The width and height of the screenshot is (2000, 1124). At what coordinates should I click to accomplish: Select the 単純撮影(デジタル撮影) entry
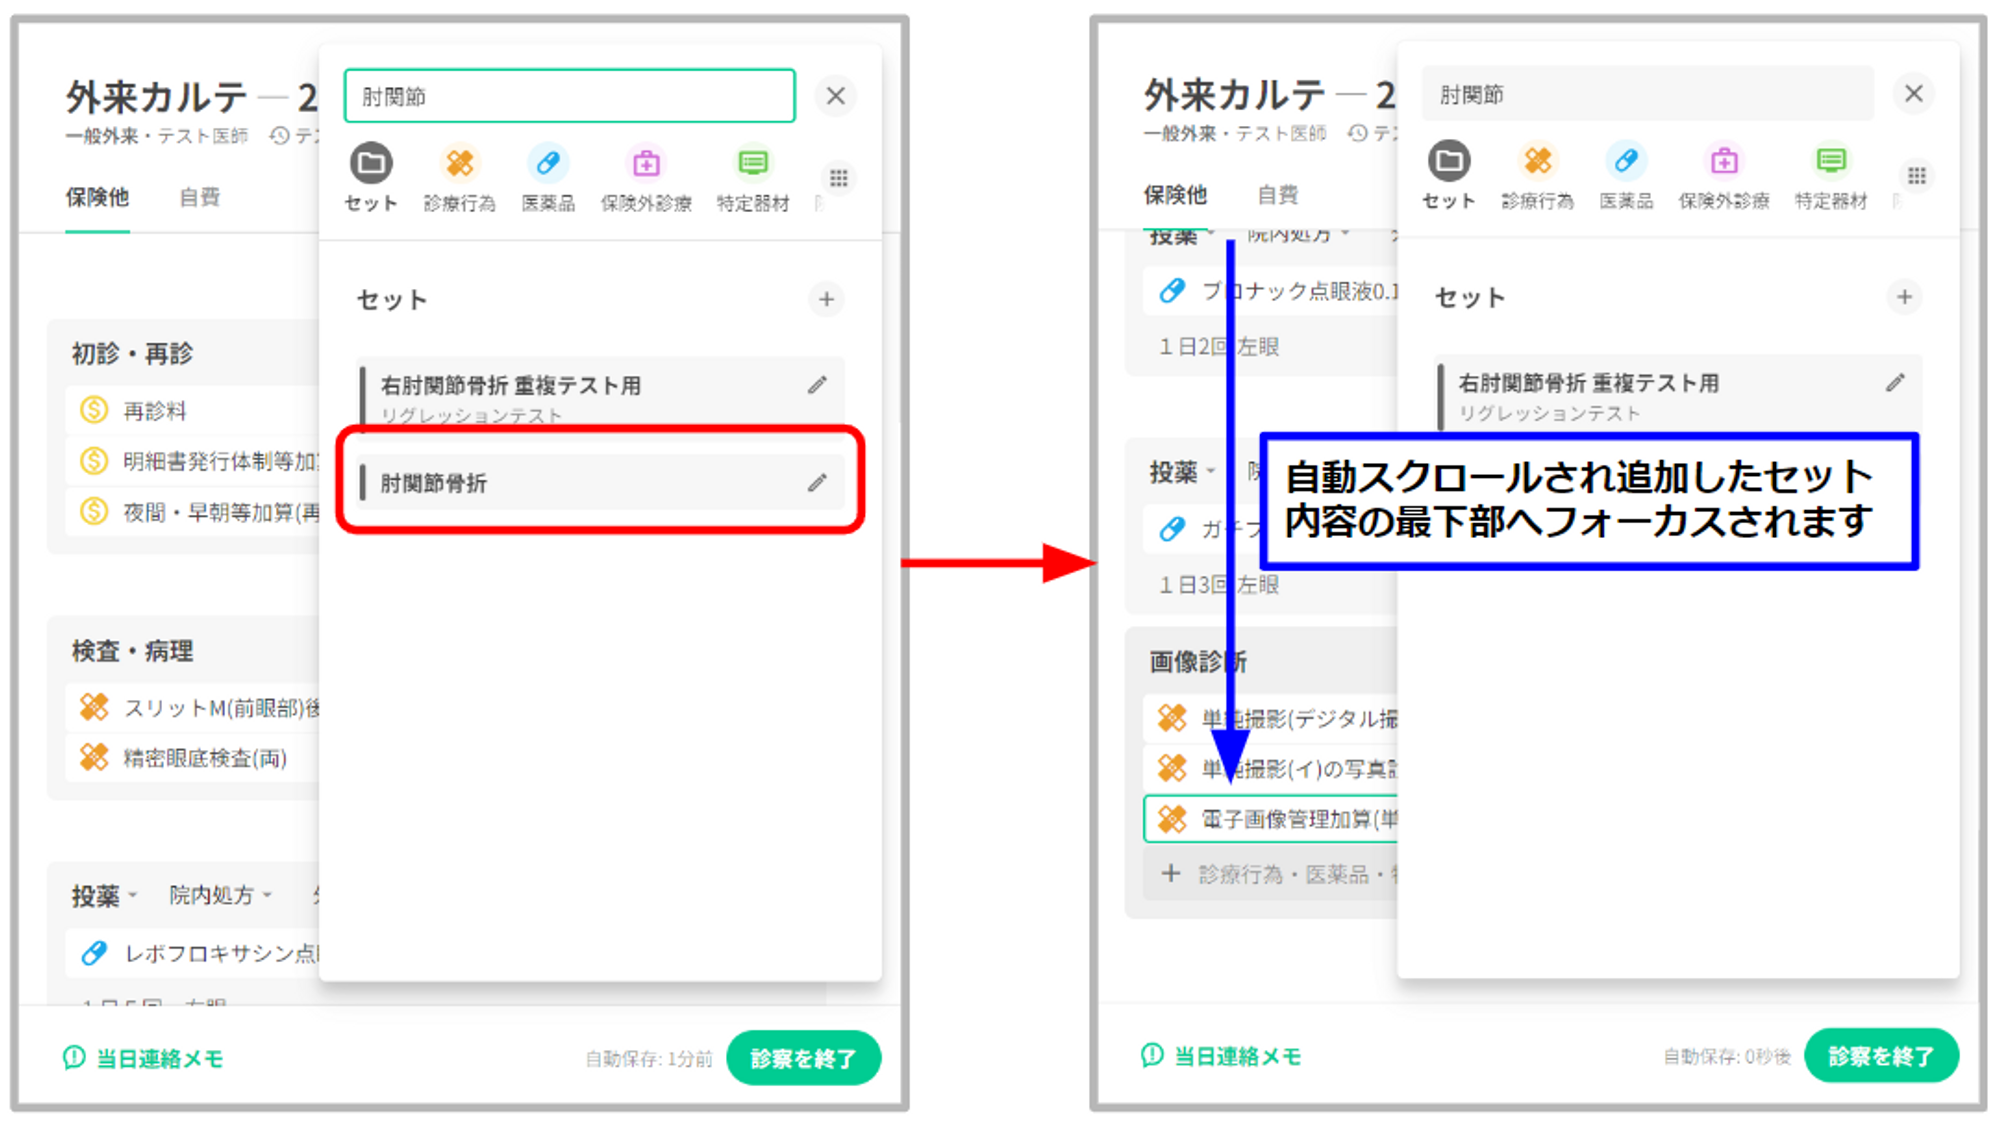[x=1271, y=718]
